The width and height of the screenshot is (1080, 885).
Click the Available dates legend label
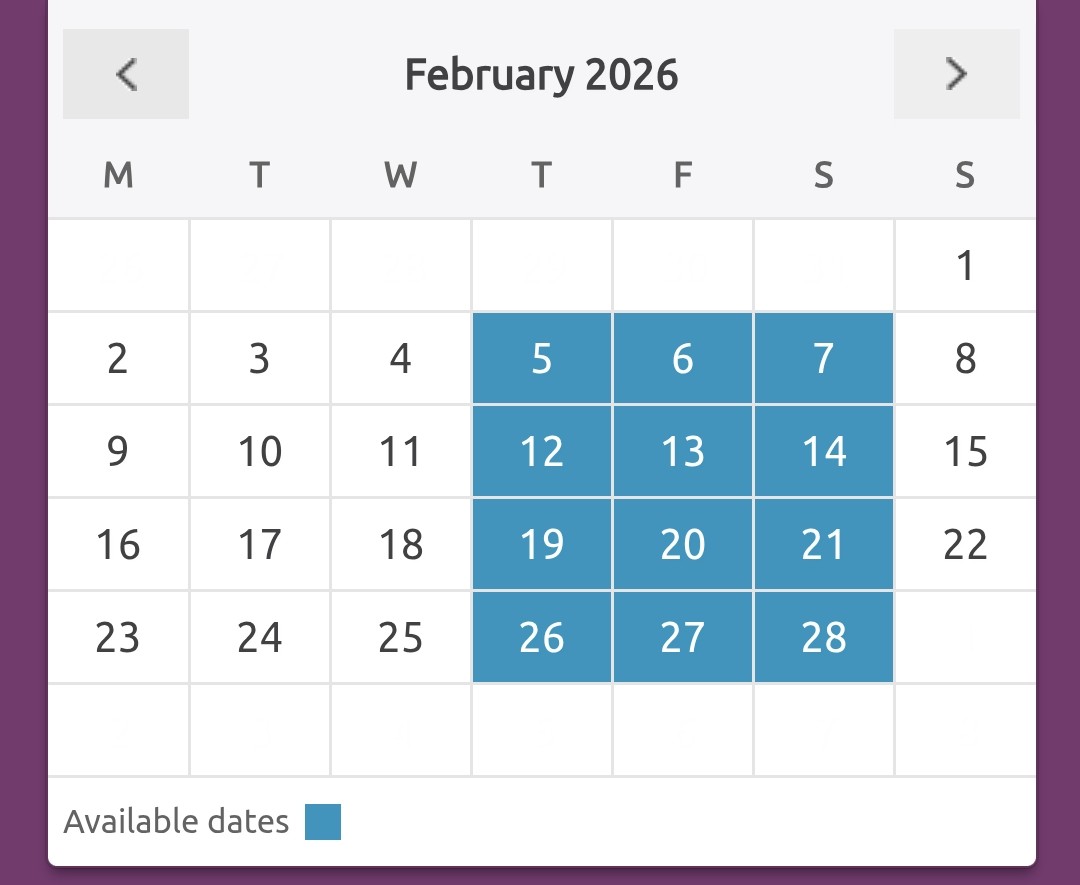[176, 822]
